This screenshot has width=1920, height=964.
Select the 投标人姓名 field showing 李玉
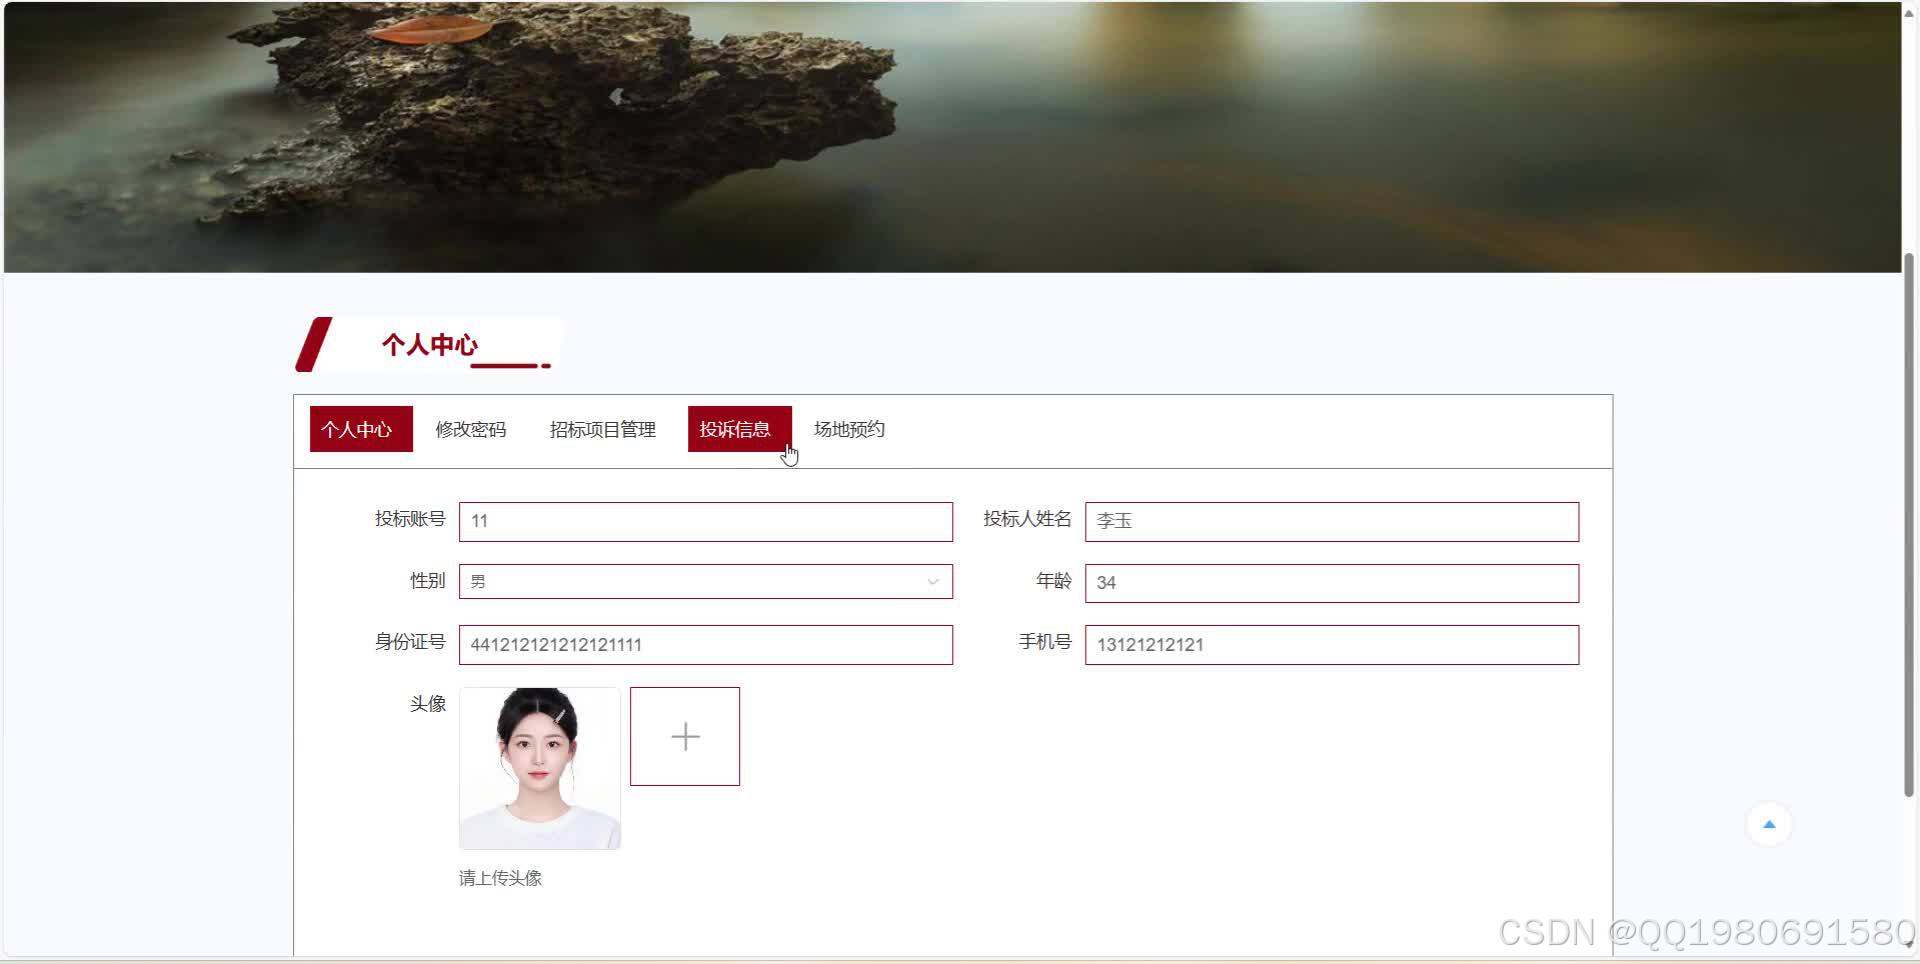coord(1330,521)
